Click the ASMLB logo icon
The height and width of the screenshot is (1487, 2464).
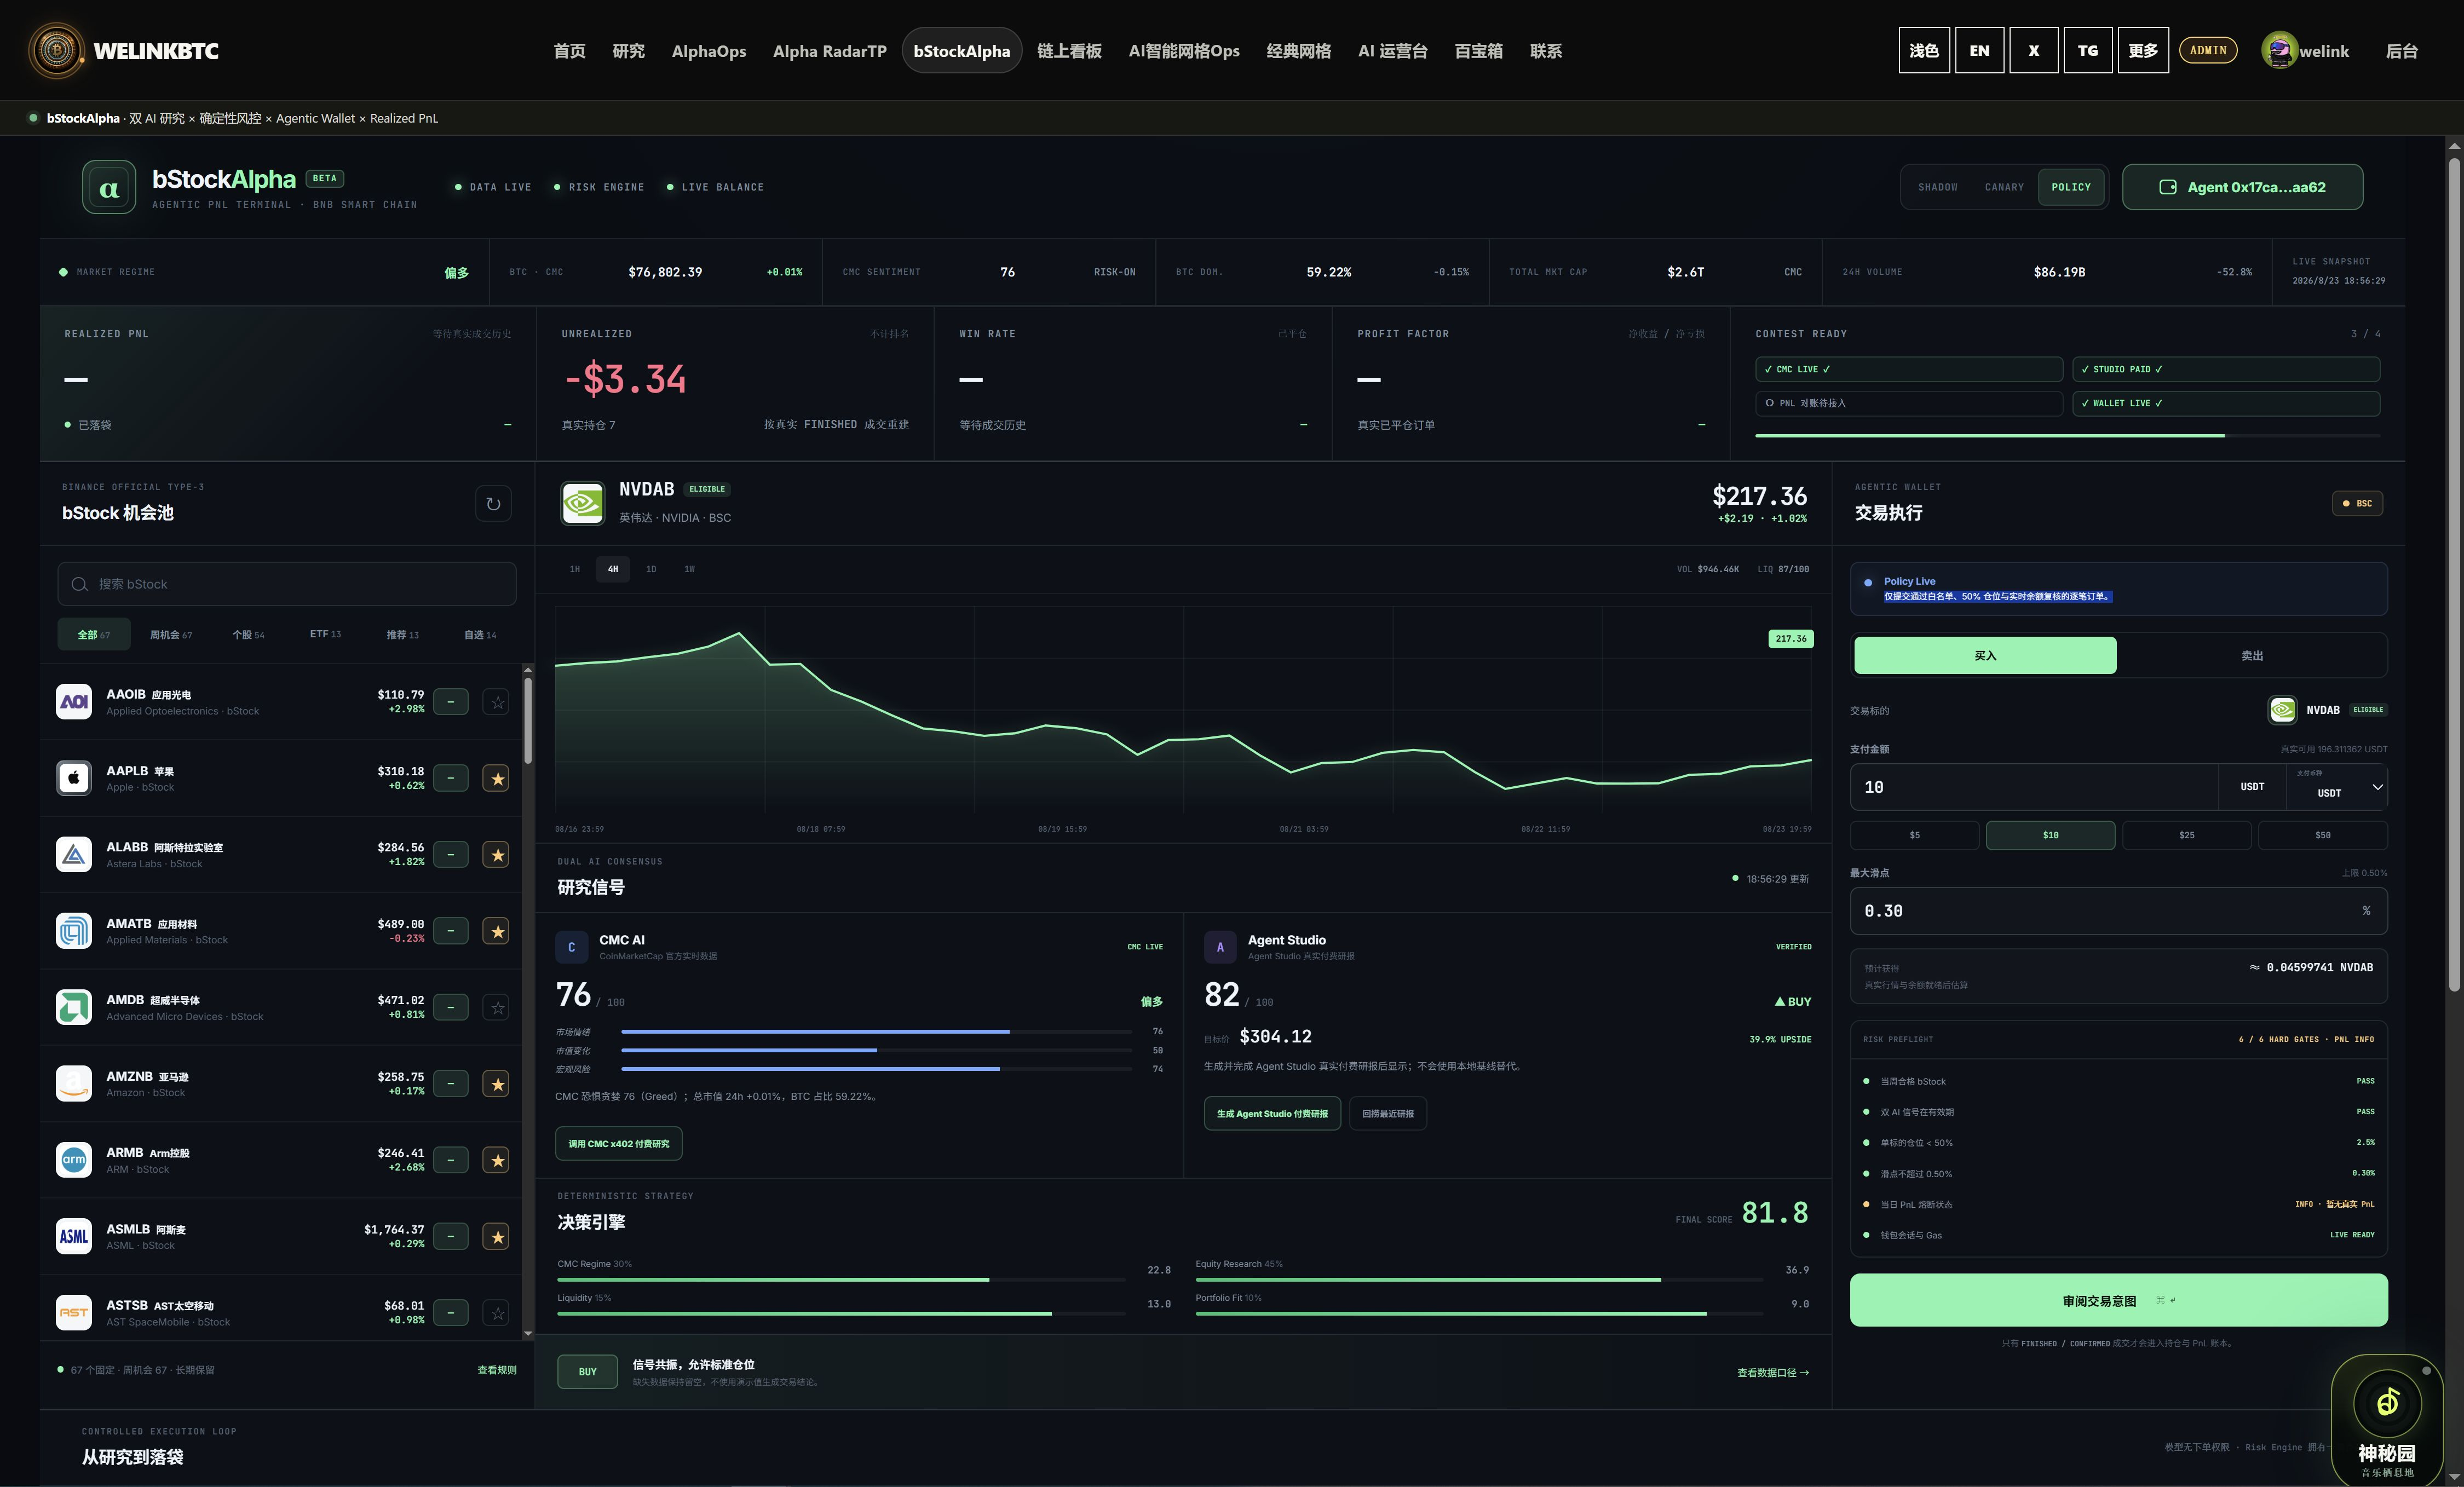click(x=74, y=1237)
